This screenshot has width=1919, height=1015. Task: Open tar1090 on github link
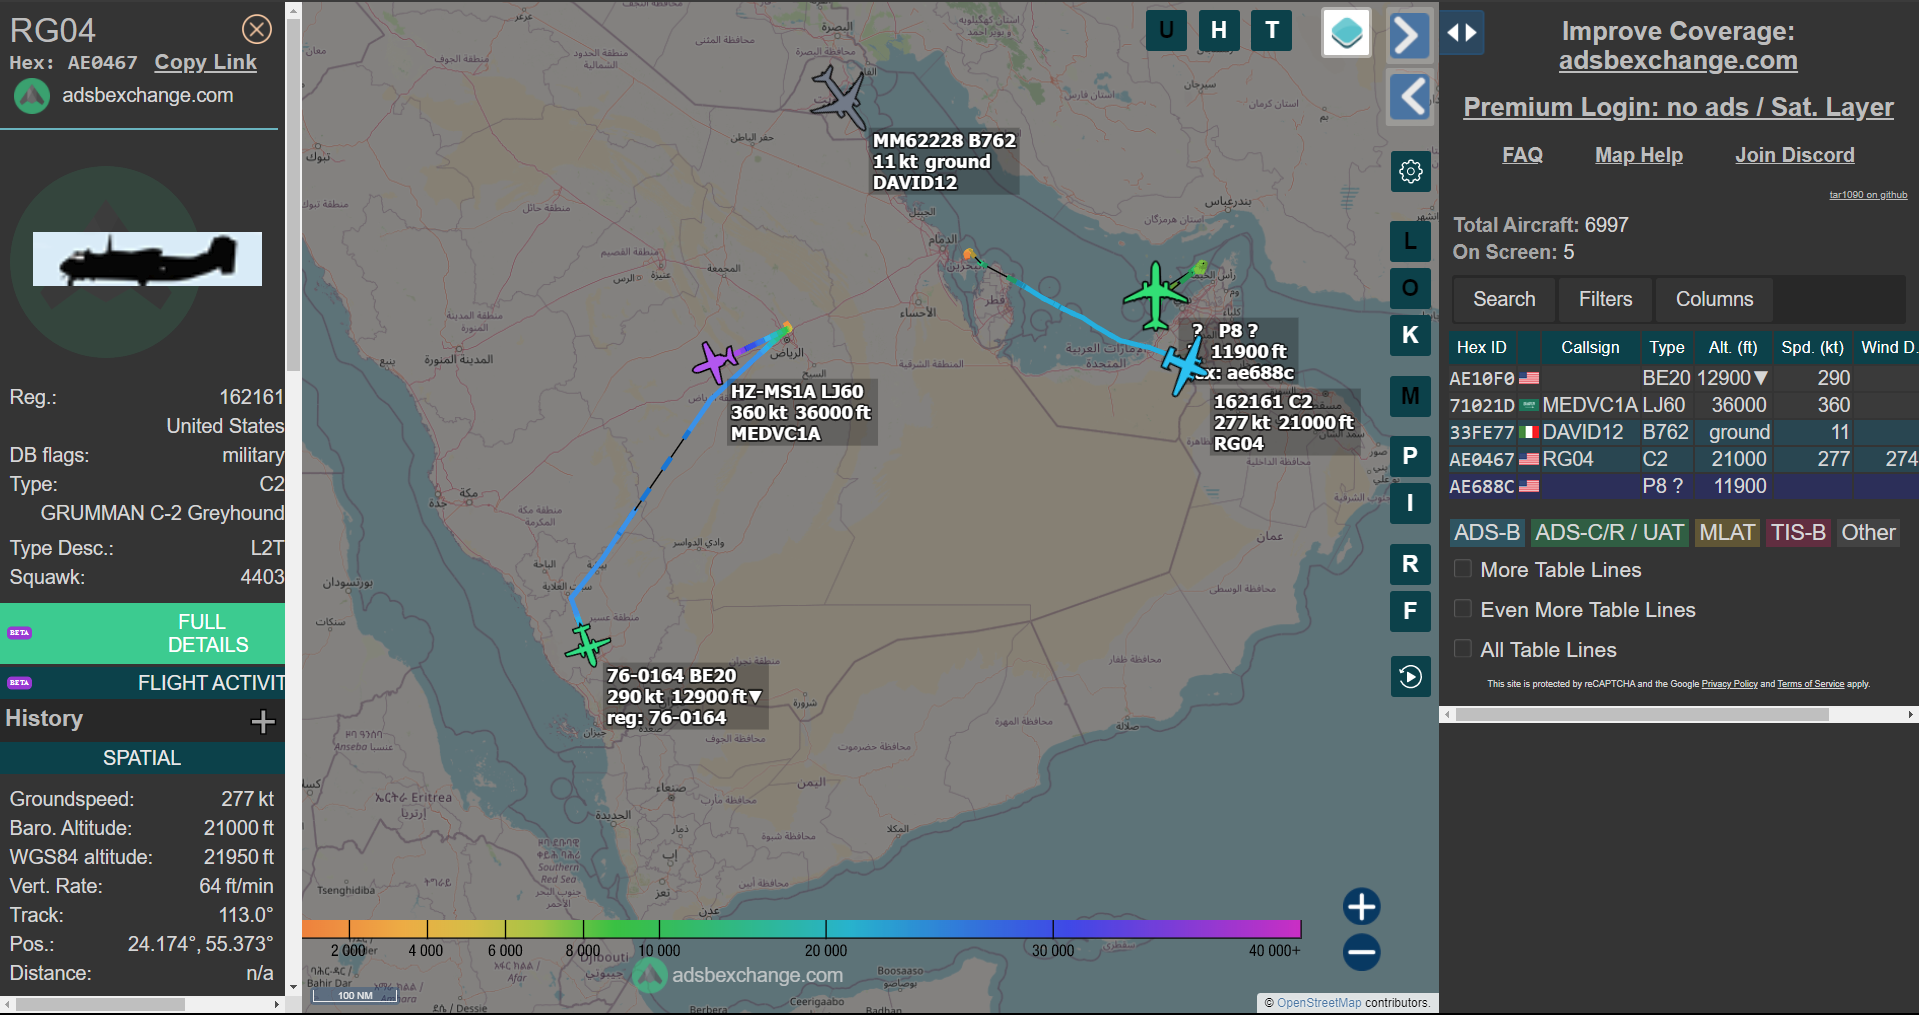(1868, 195)
